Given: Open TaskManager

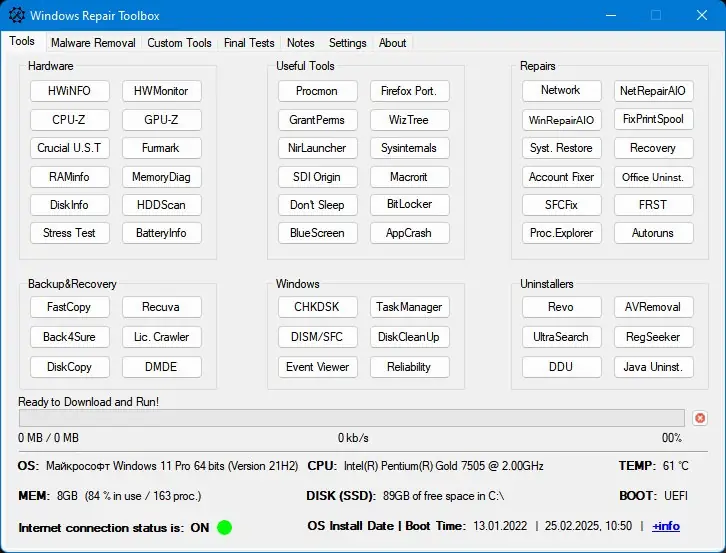Looking at the screenshot, I should pyautogui.click(x=409, y=307).
